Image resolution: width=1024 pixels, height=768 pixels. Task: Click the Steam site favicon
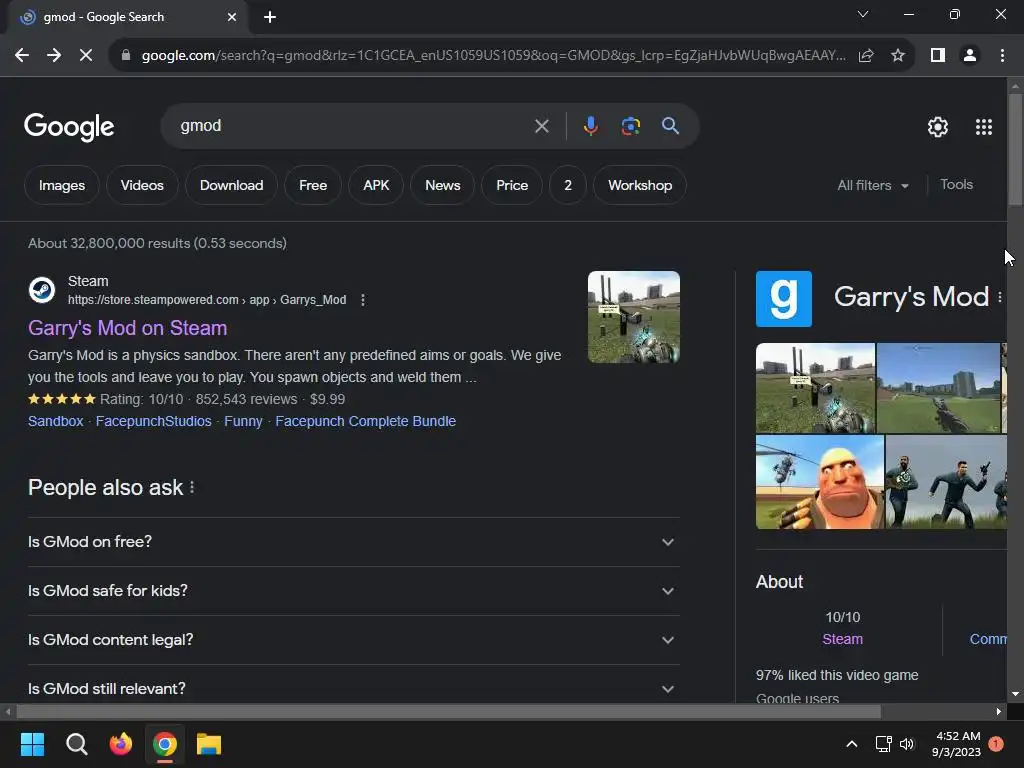pyautogui.click(x=42, y=290)
